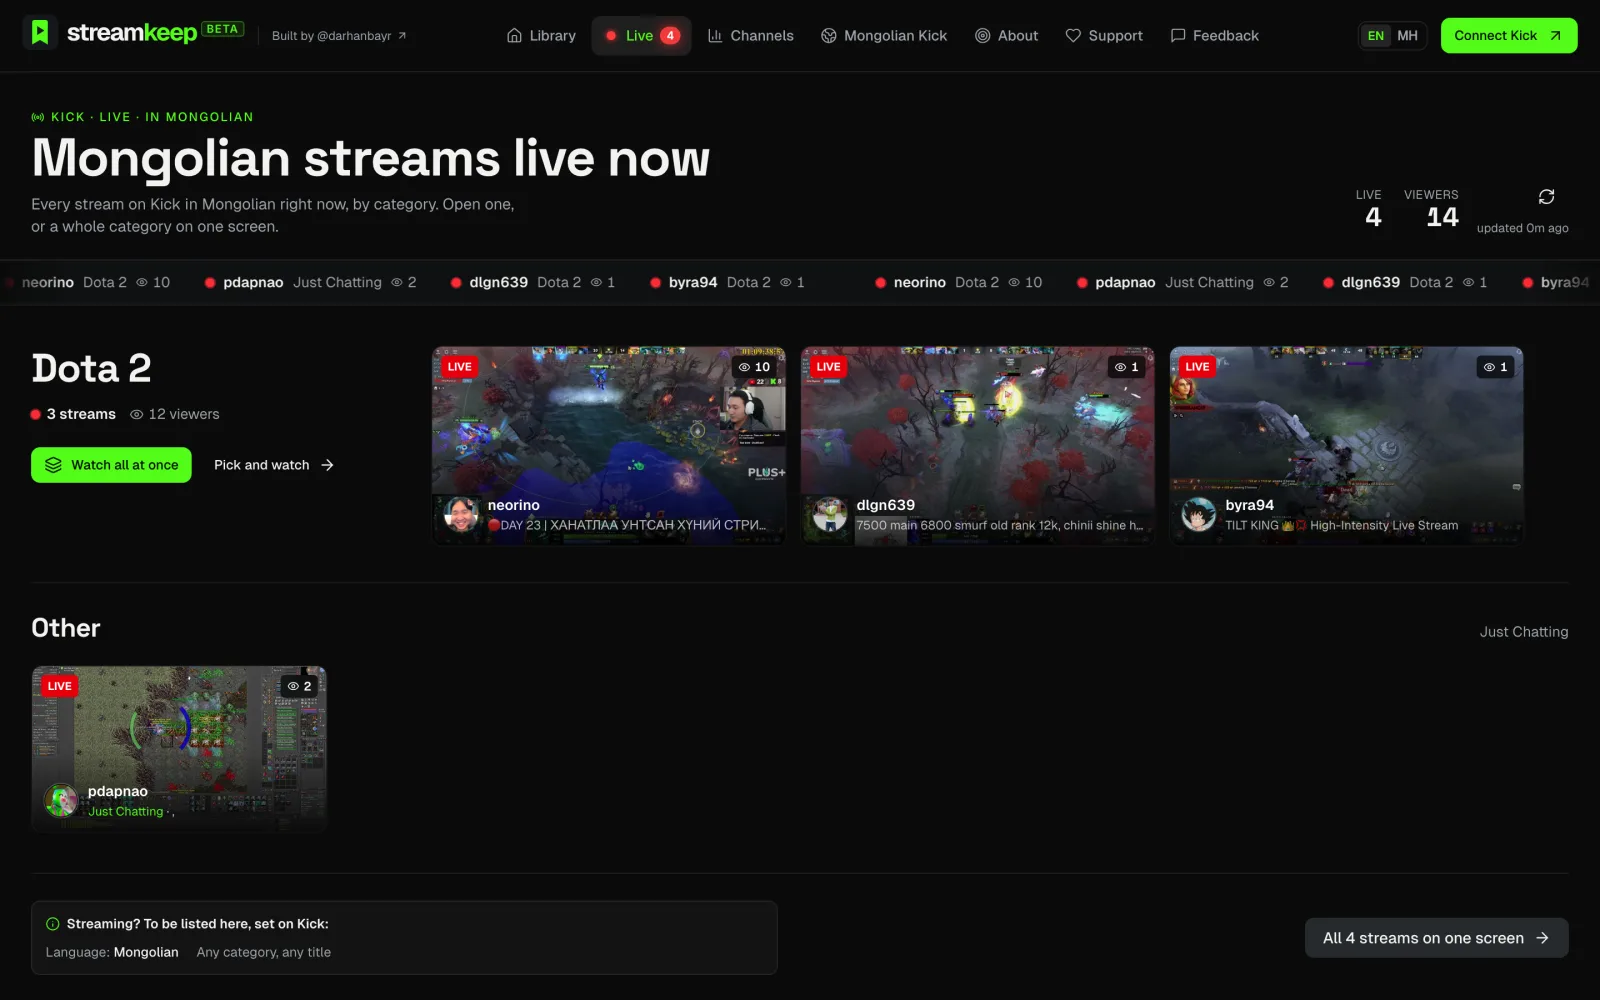
Task: Click Pick and watch link
Action: (274, 465)
